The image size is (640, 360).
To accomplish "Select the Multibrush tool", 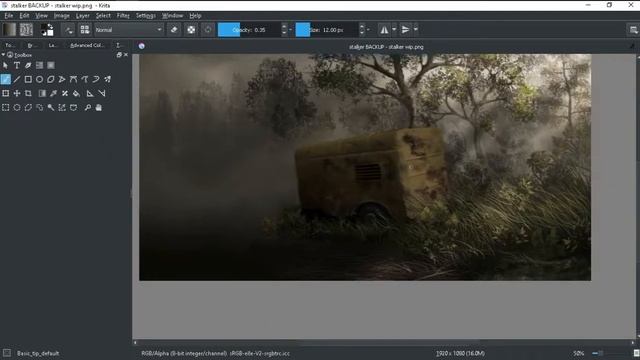I will (107, 79).
